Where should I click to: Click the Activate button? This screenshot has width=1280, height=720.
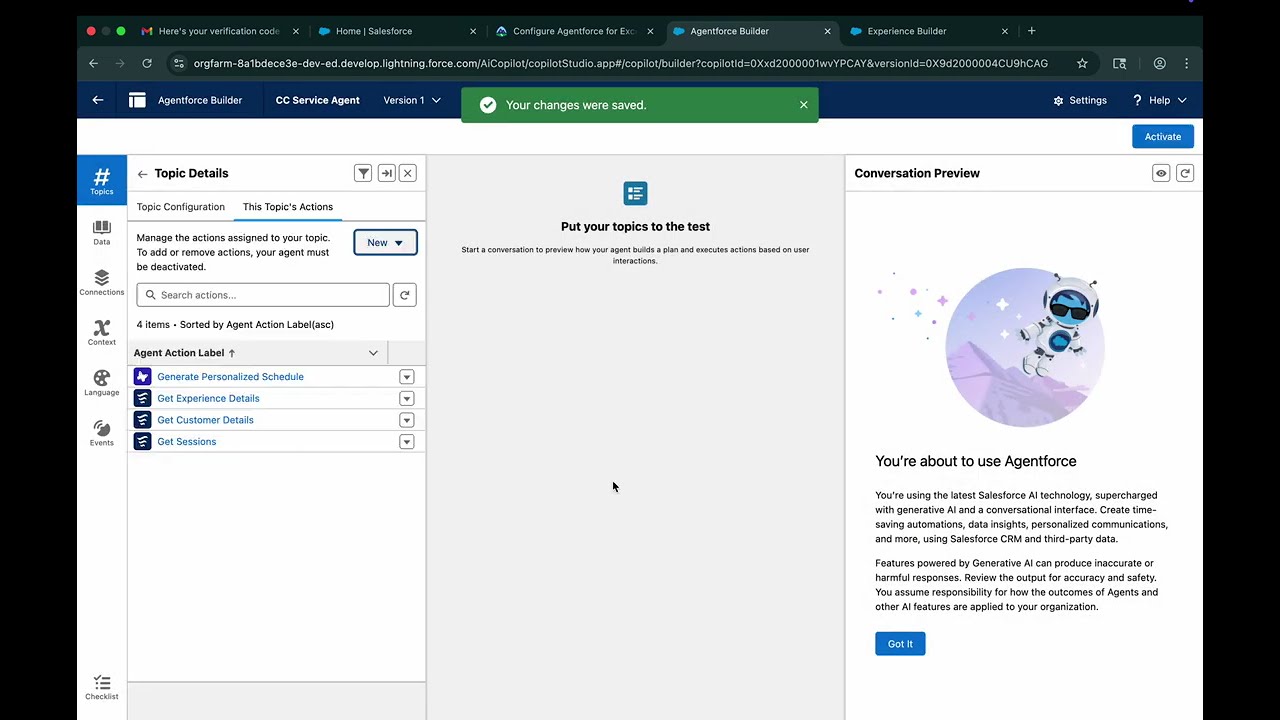click(x=1163, y=137)
